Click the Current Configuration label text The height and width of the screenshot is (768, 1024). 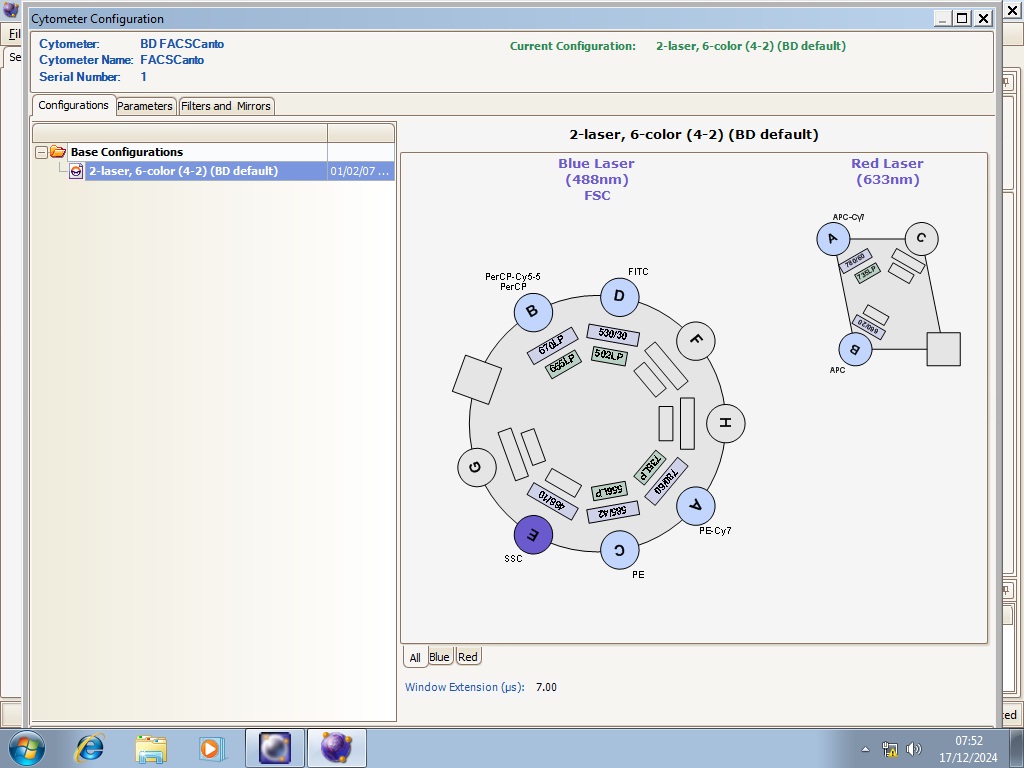[573, 46]
